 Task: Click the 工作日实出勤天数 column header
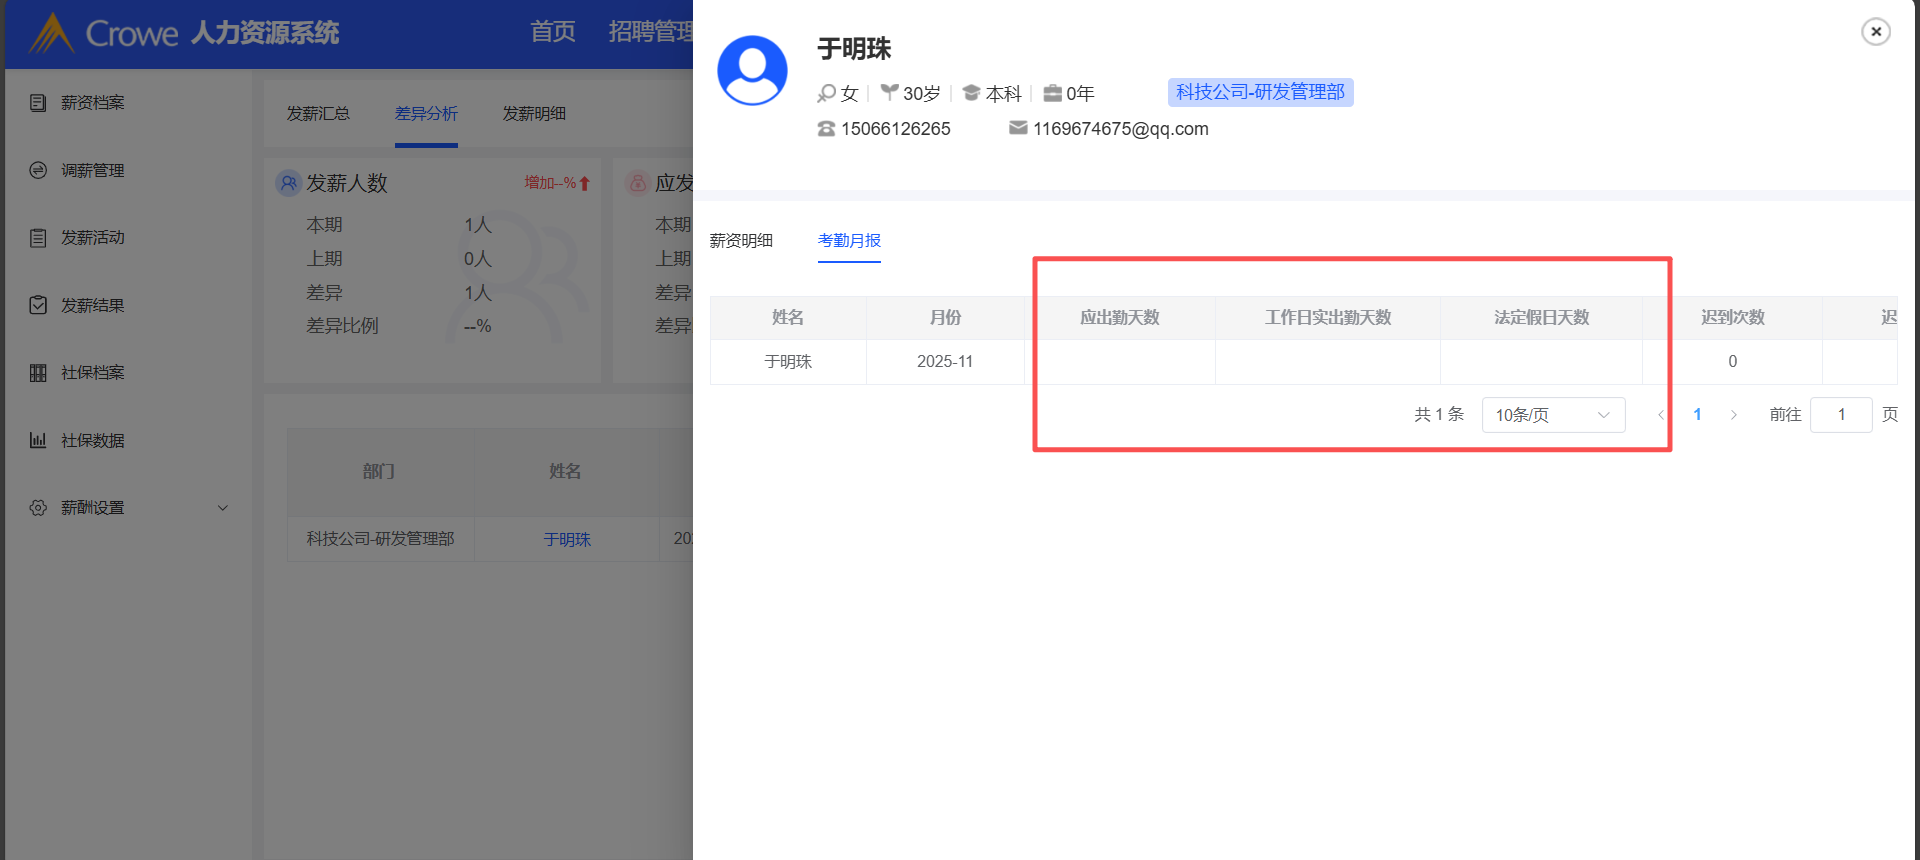[x=1328, y=318]
